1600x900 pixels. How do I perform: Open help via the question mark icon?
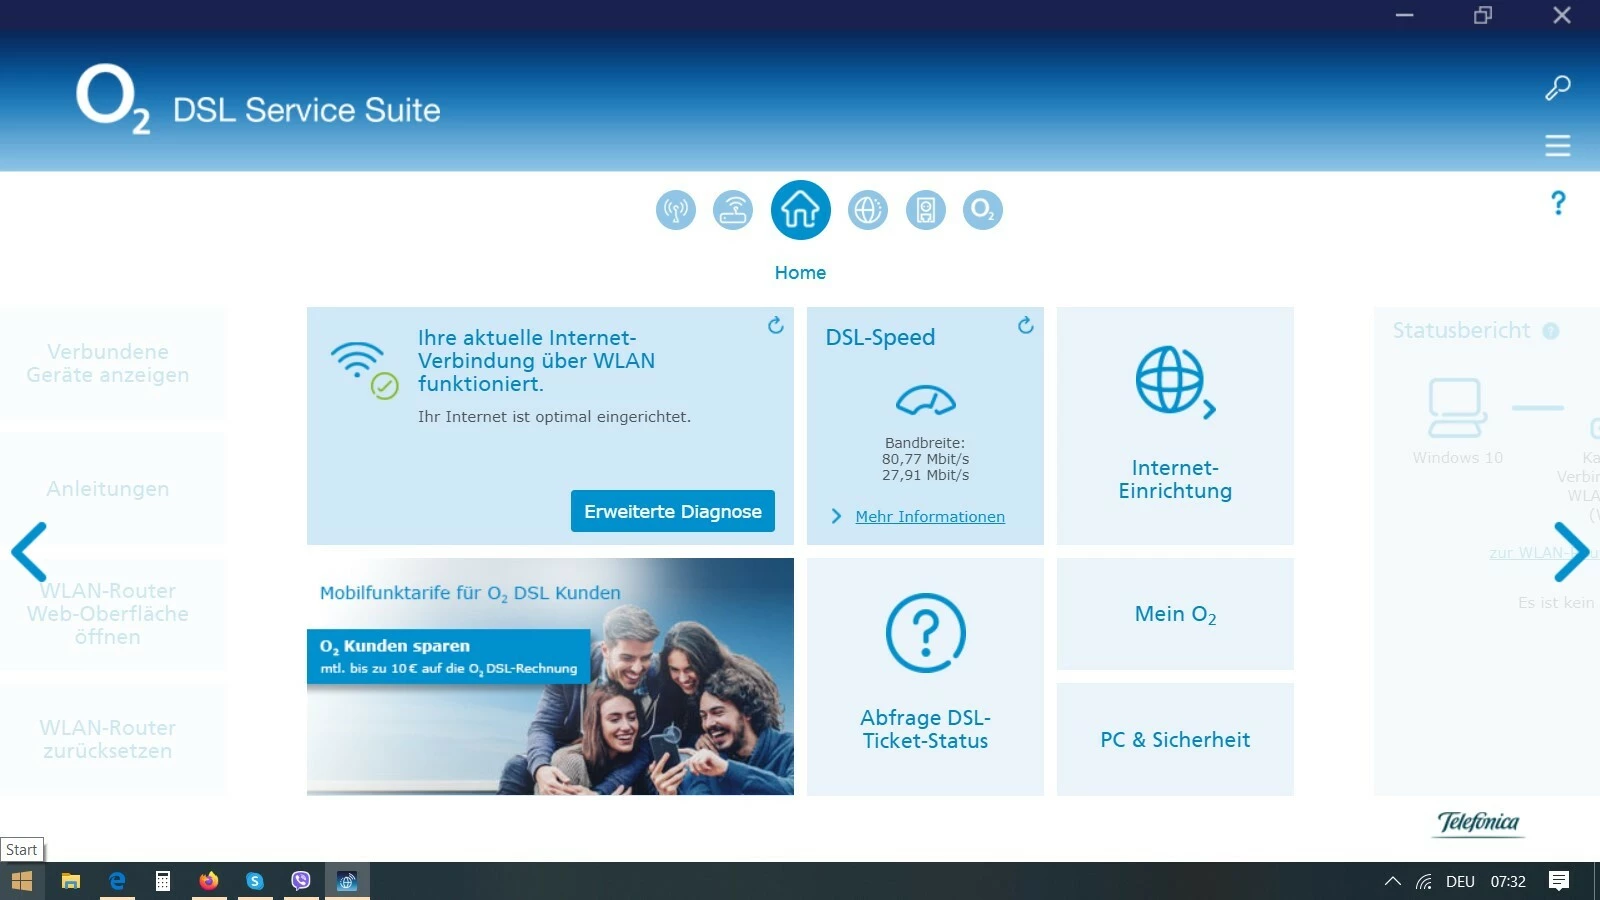pyautogui.click(x=1558, y=203)
